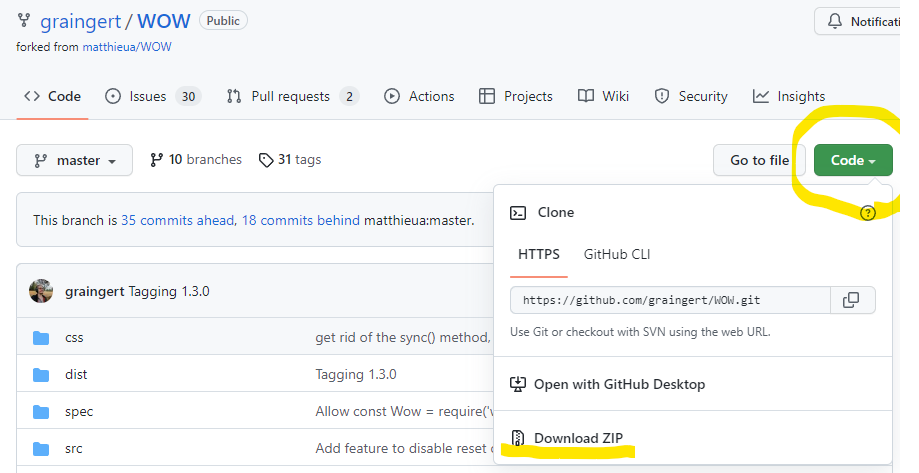Open the Wiki tab

coord(603,96)
